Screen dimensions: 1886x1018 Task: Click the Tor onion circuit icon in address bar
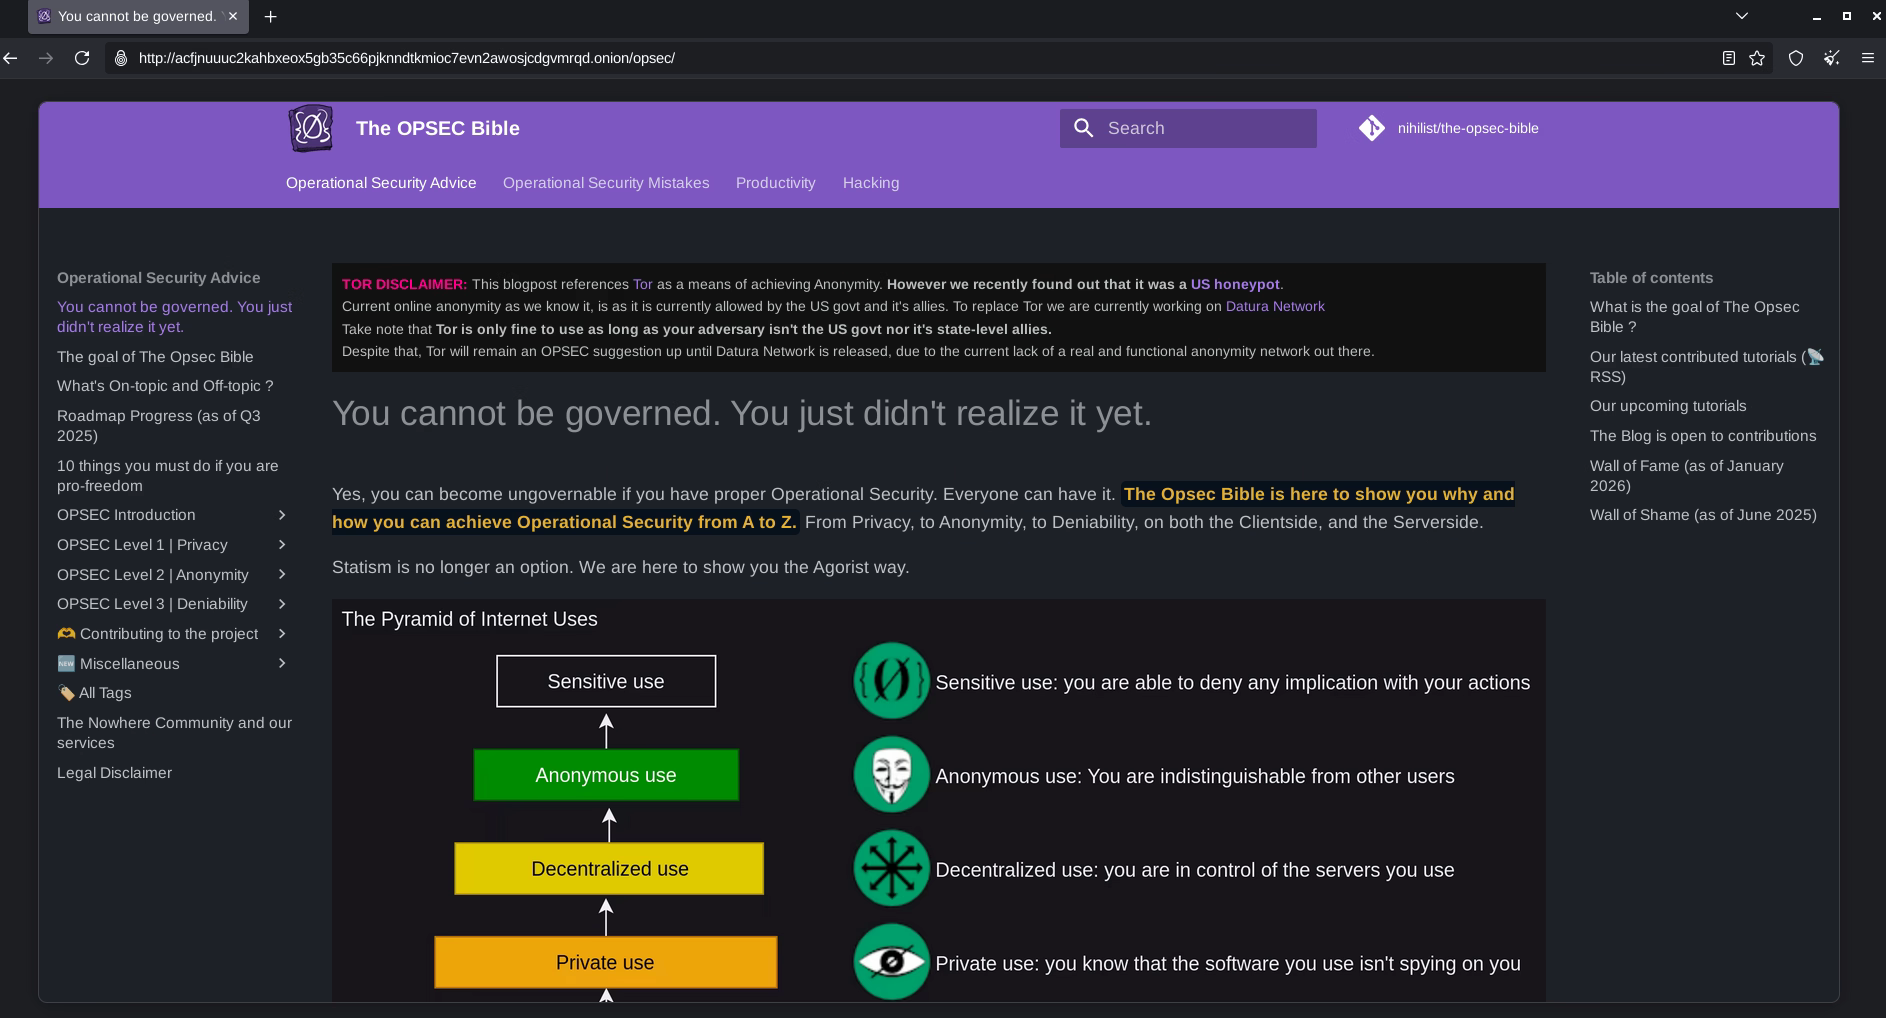tap(121, 58)
